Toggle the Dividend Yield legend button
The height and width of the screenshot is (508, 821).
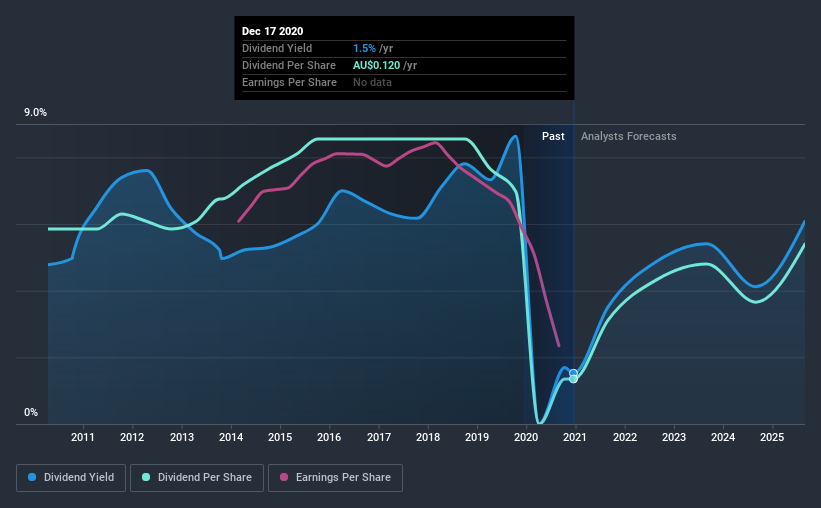pyautogui.click(x=71, y=478)
